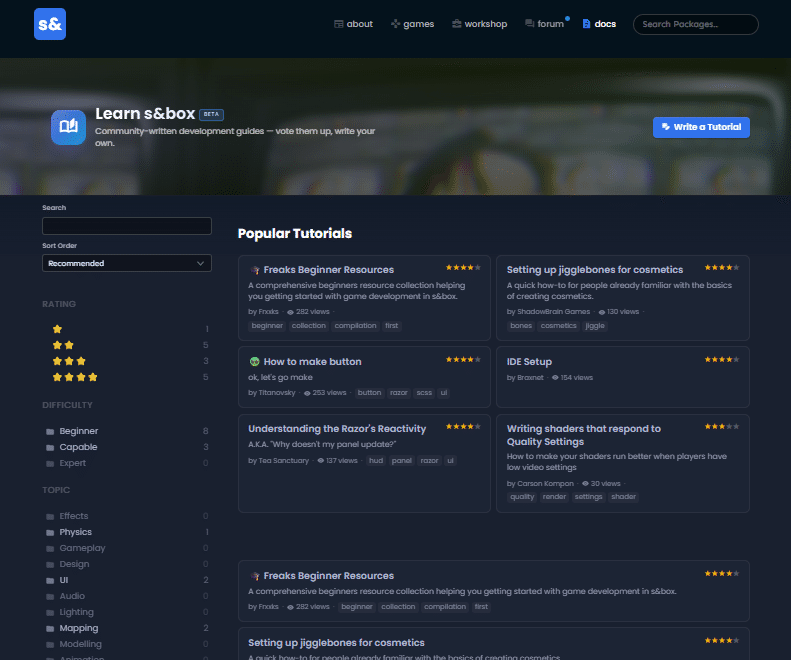This screenshot has height=660, width=791.
Task: Click the compilation tag in popular Freaks card
Action: click(x=355, y=325)
